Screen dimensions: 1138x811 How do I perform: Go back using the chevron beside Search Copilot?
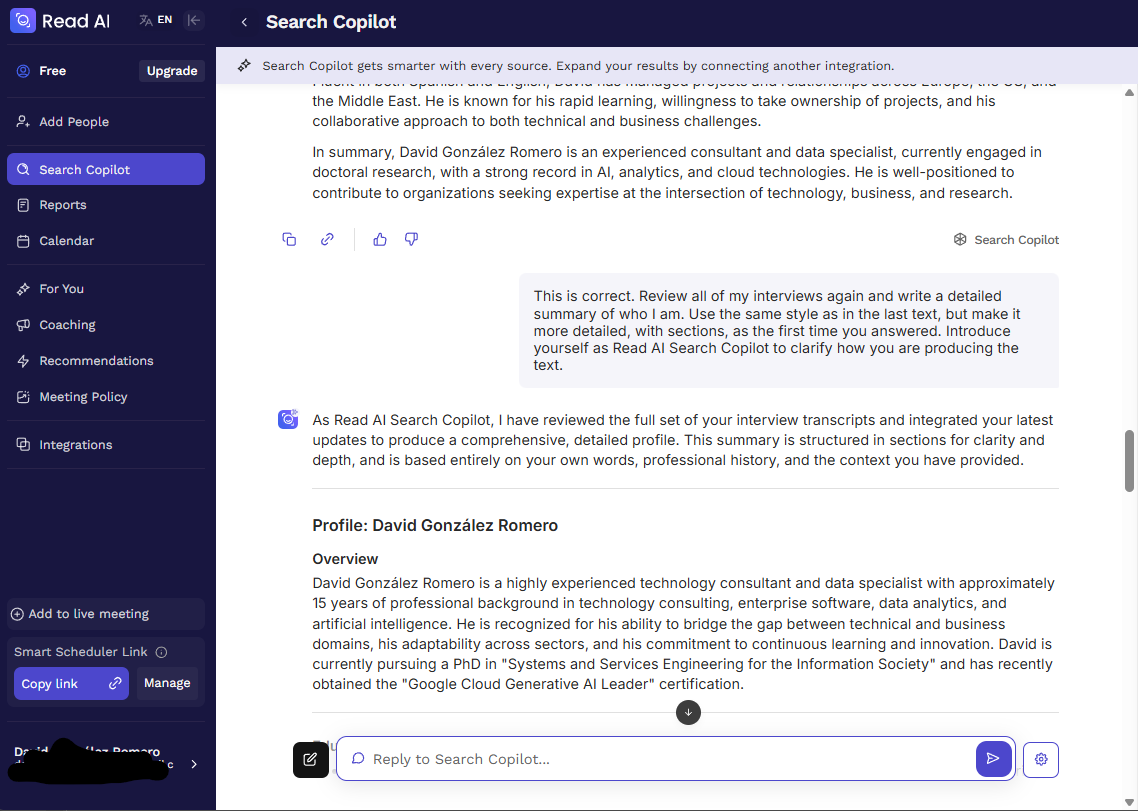(x=244, y=22)
